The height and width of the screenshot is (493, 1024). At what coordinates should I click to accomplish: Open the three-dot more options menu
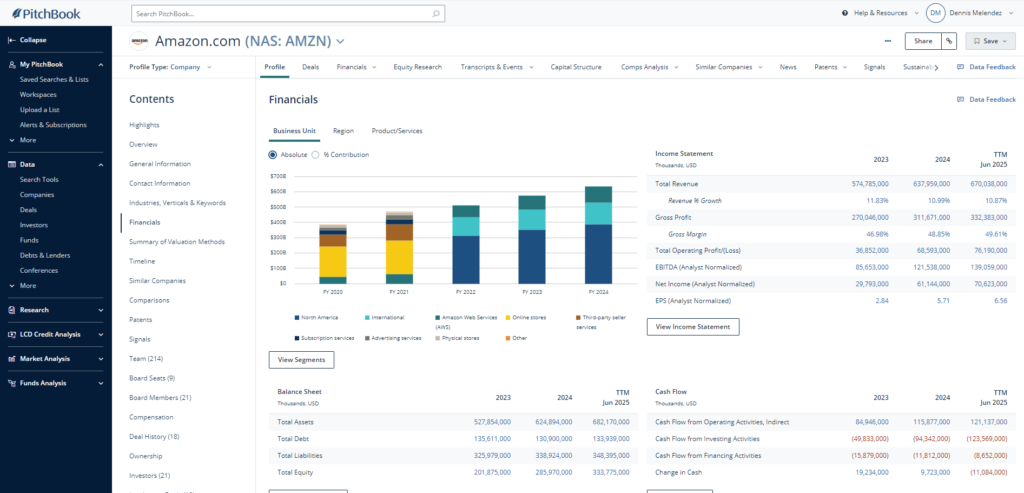tap(888, 41)
